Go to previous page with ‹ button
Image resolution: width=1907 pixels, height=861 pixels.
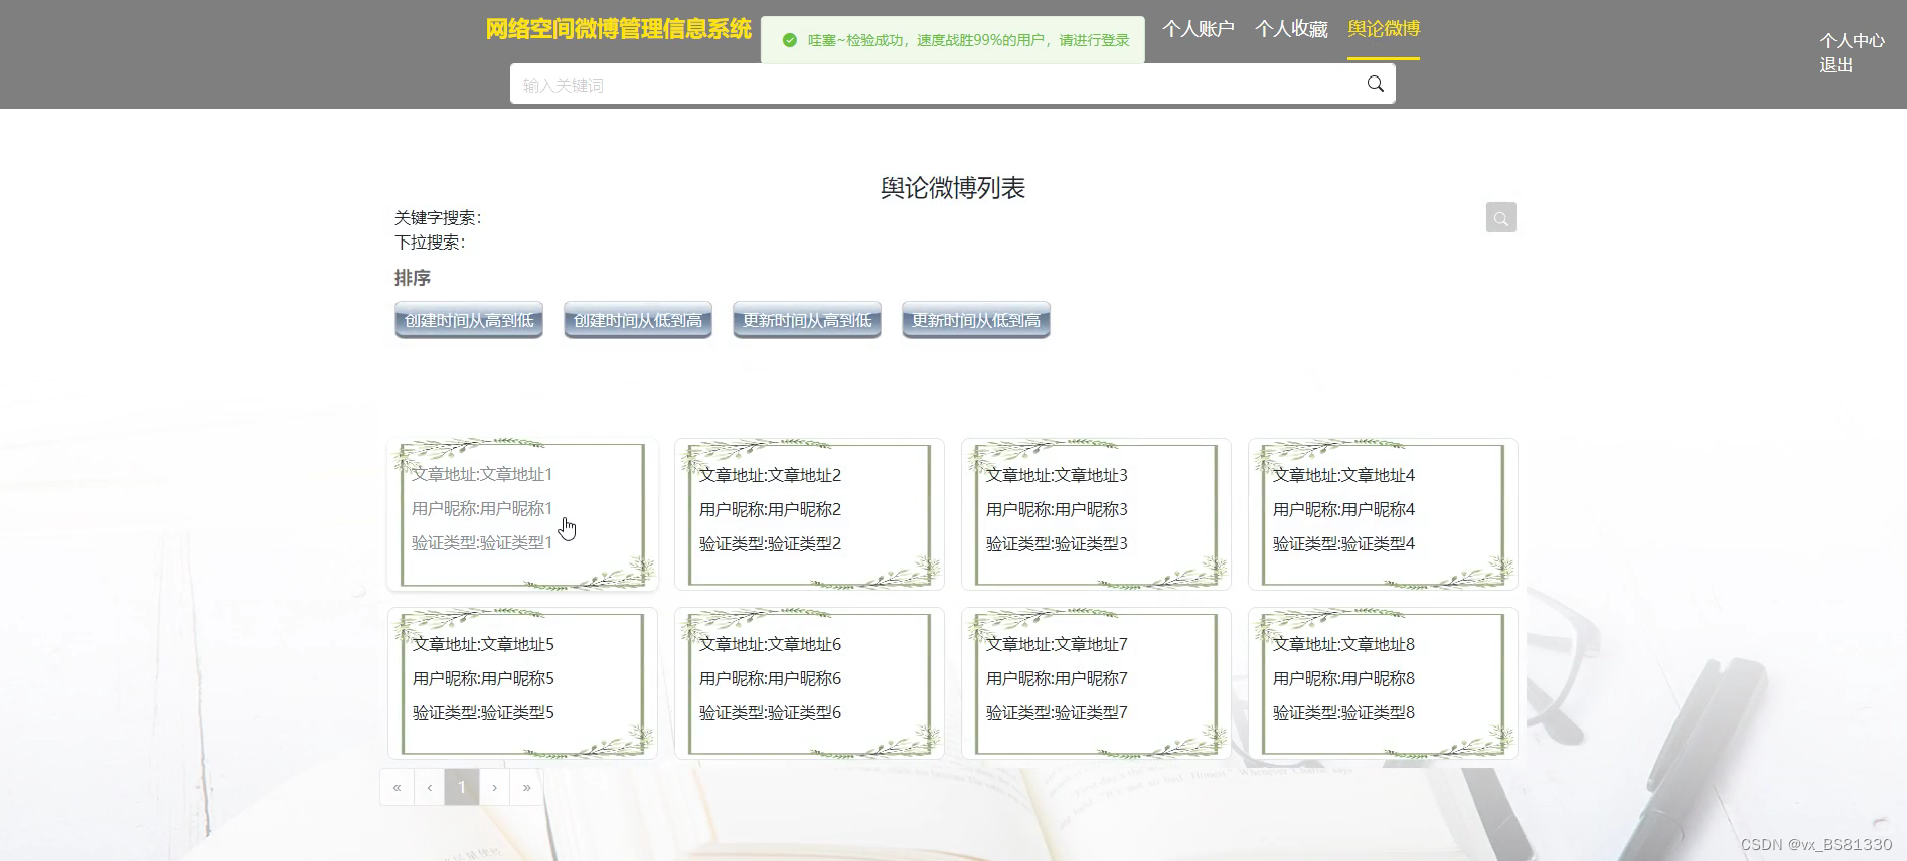430,787
